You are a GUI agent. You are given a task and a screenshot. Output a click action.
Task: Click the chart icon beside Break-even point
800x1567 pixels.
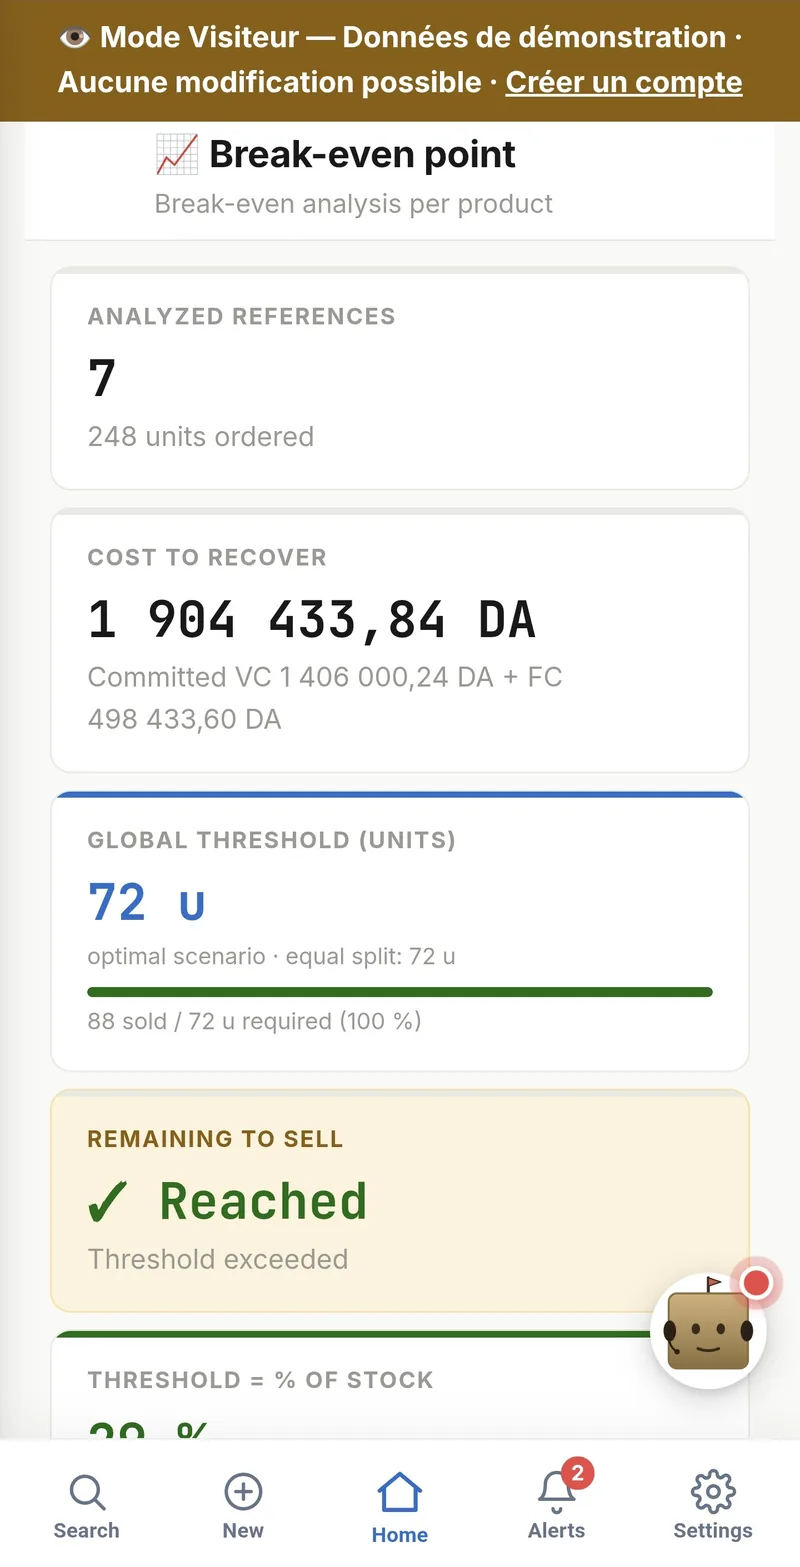(177, 155)
